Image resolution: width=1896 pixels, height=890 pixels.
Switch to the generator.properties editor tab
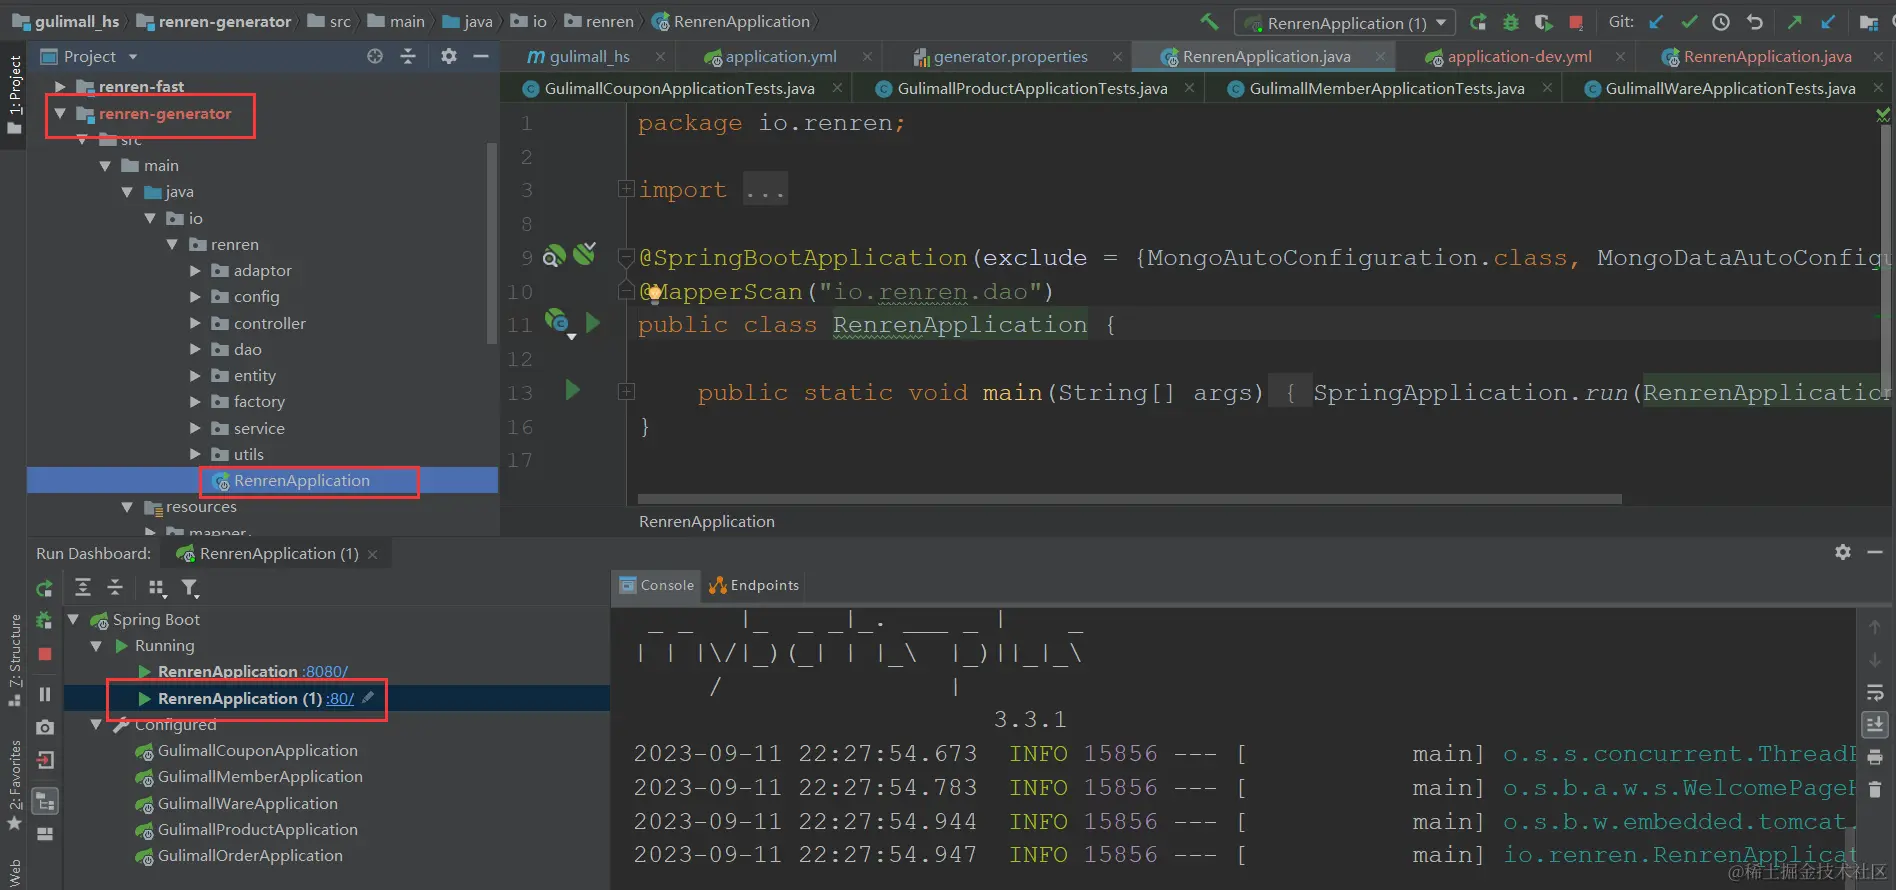pyautogui.click(x=1009, y=57)
